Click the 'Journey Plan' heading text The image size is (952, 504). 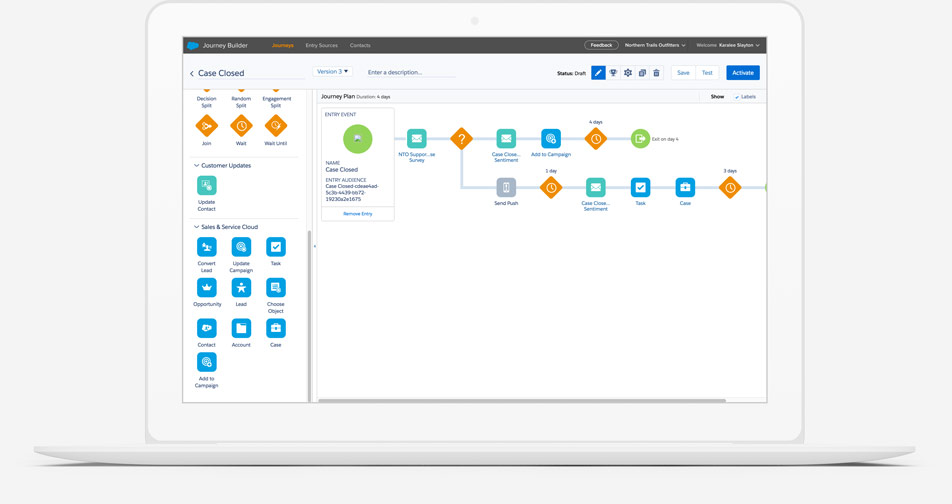(338, 97)
